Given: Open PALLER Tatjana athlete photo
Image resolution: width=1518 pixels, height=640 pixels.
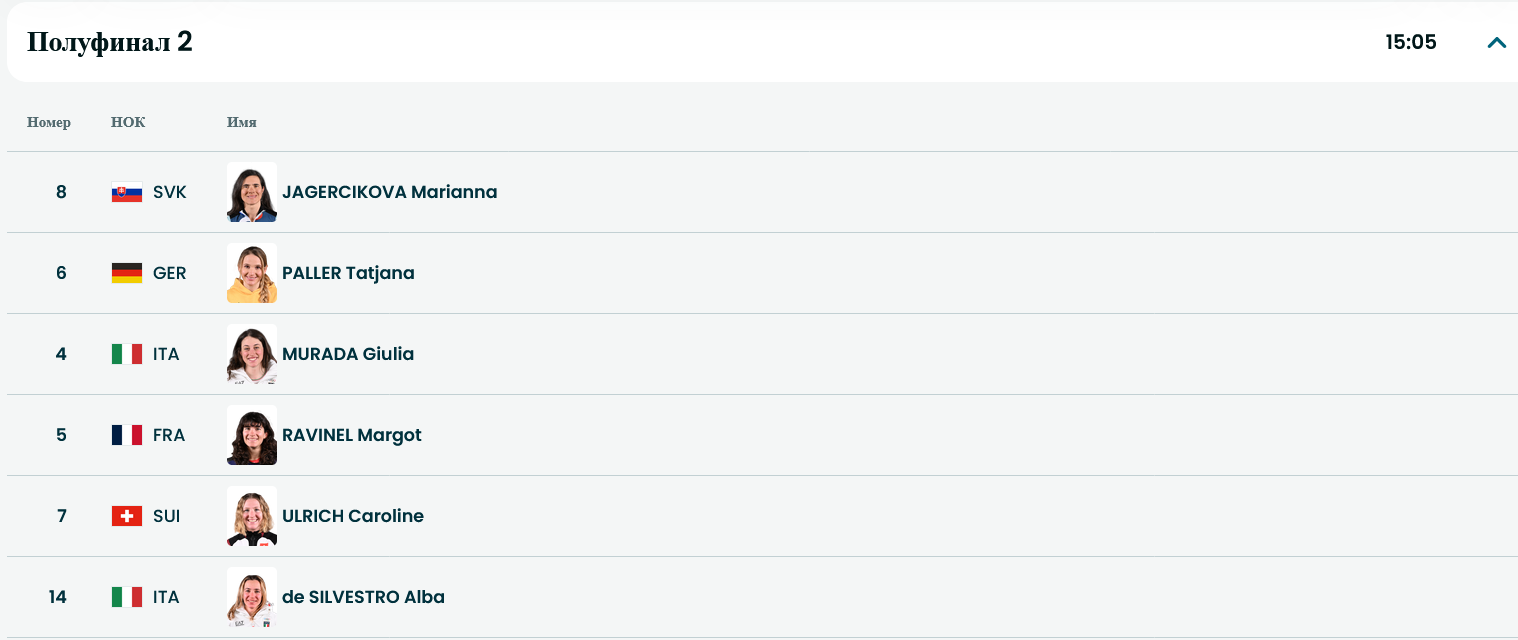Looking at the screenshot, I should (x=251, y=273).
